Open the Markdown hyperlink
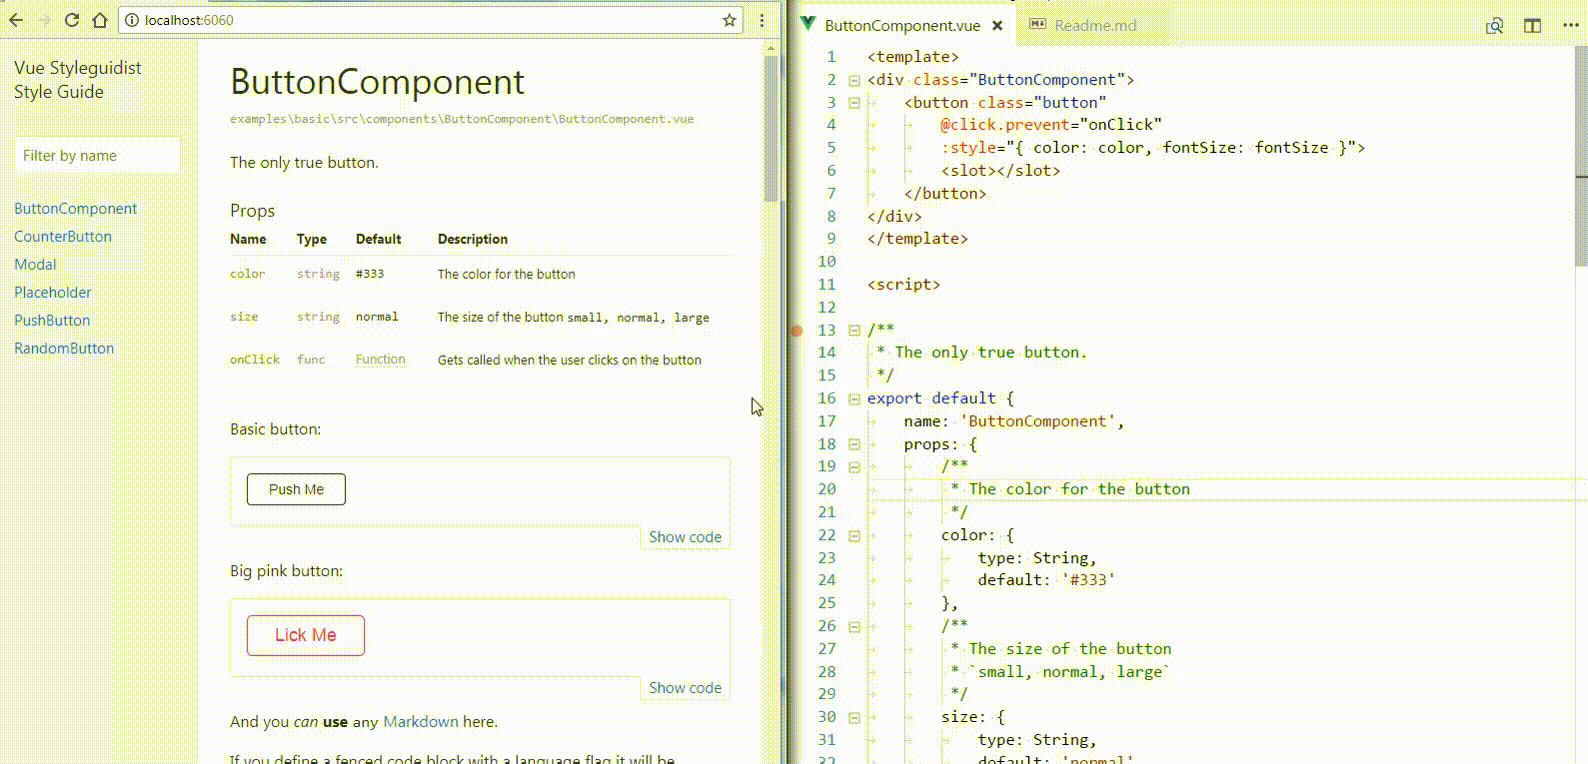The image size is (1588, 764). coord(420,722)
